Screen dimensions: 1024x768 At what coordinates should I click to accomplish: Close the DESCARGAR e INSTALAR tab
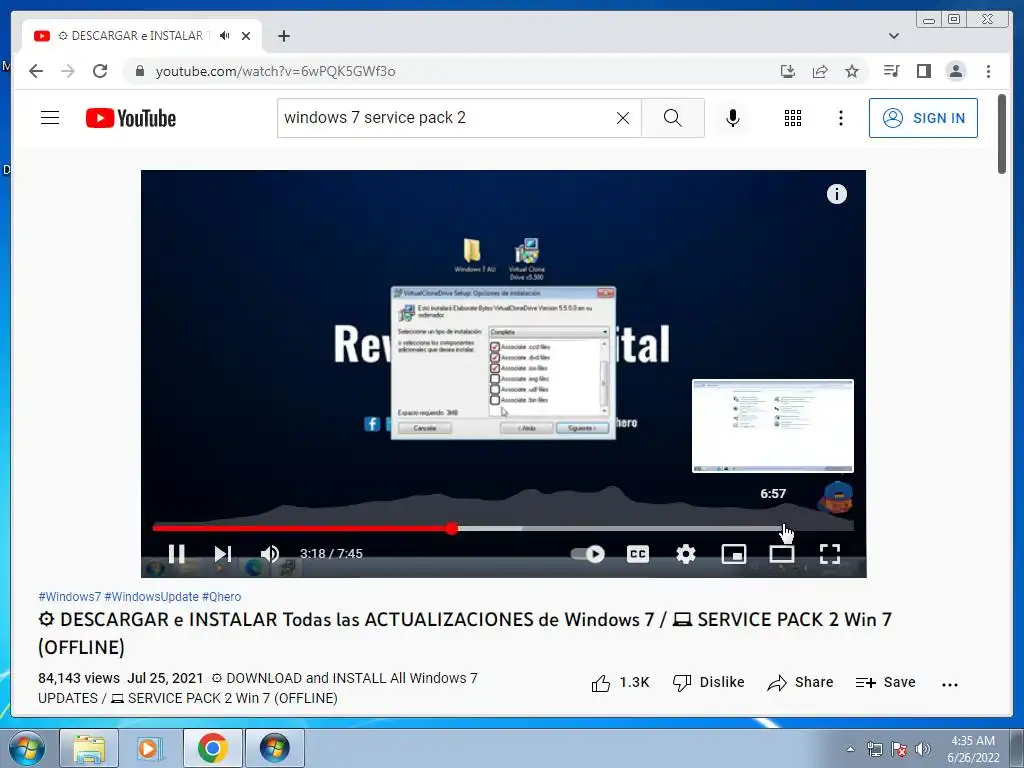[x=246, y=36]
